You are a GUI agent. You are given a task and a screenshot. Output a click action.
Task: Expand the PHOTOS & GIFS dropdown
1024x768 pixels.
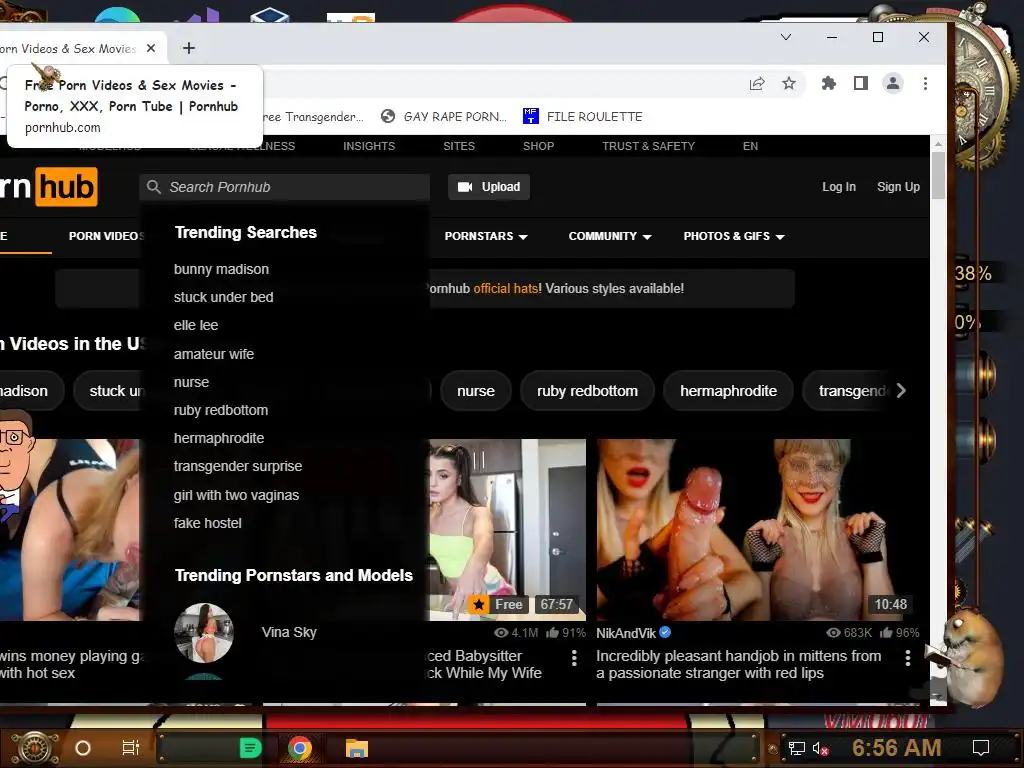pyautogui.click(x=734, y=236)
